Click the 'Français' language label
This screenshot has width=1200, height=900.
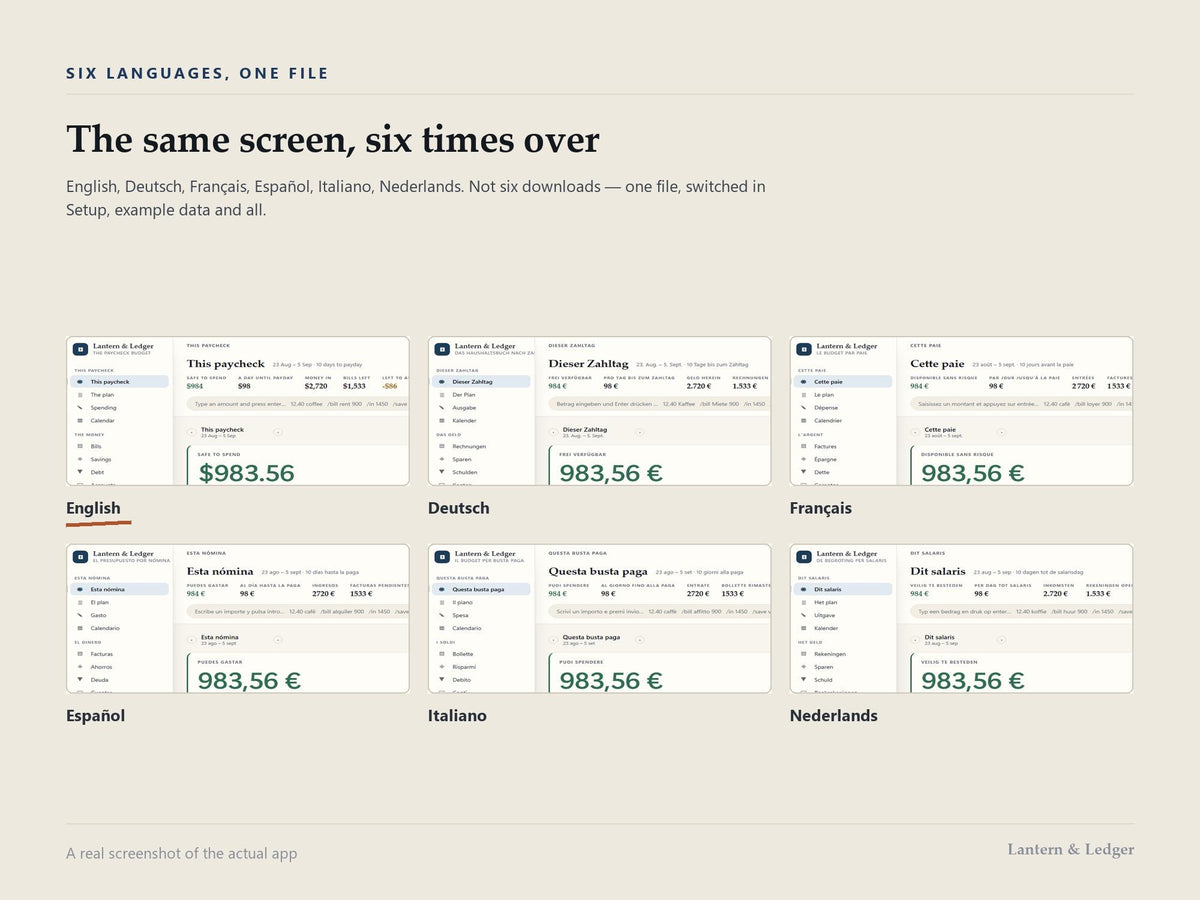[x=821, y=508]
